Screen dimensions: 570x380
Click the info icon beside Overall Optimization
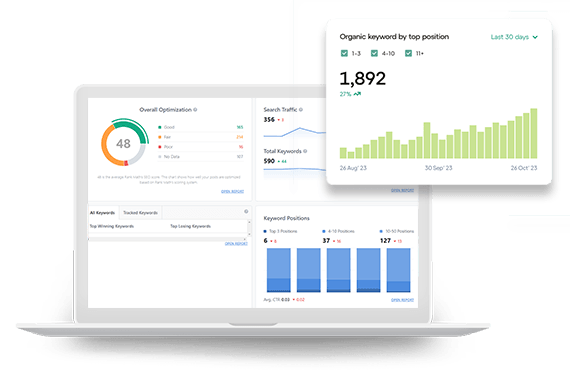point(195,109)
